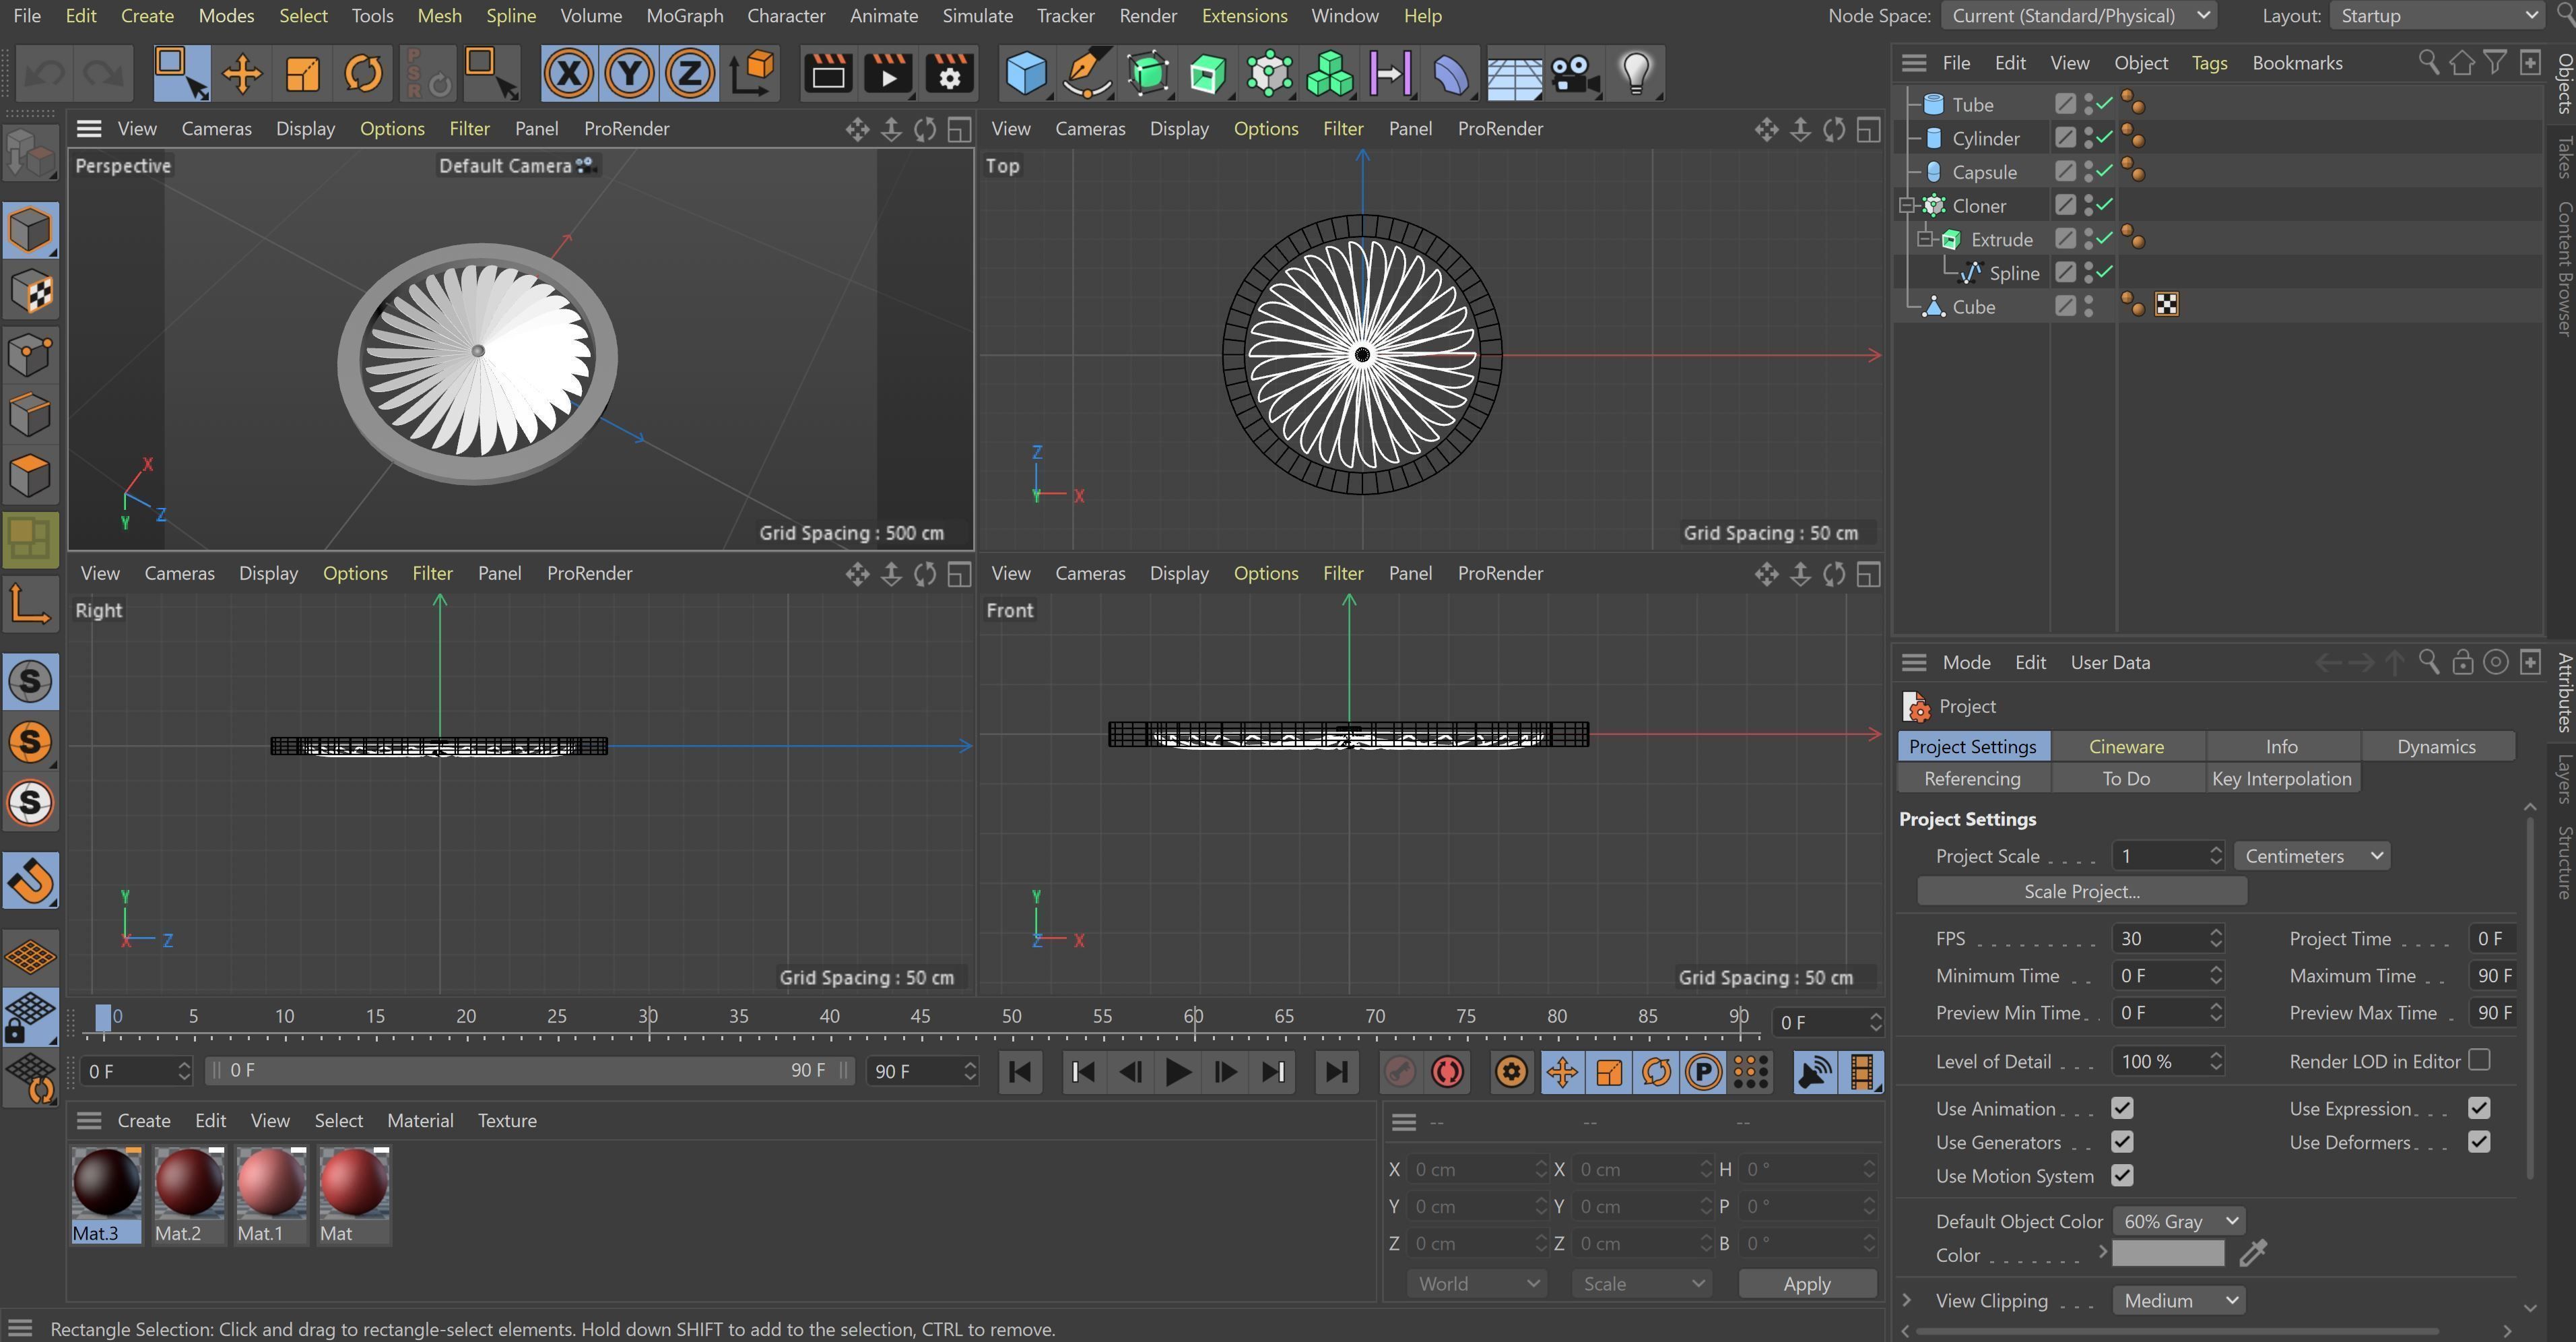Select the freehand spline Pen tool icon
The width and height of the screenshot is (2576, 1342).
(1087, 73)
